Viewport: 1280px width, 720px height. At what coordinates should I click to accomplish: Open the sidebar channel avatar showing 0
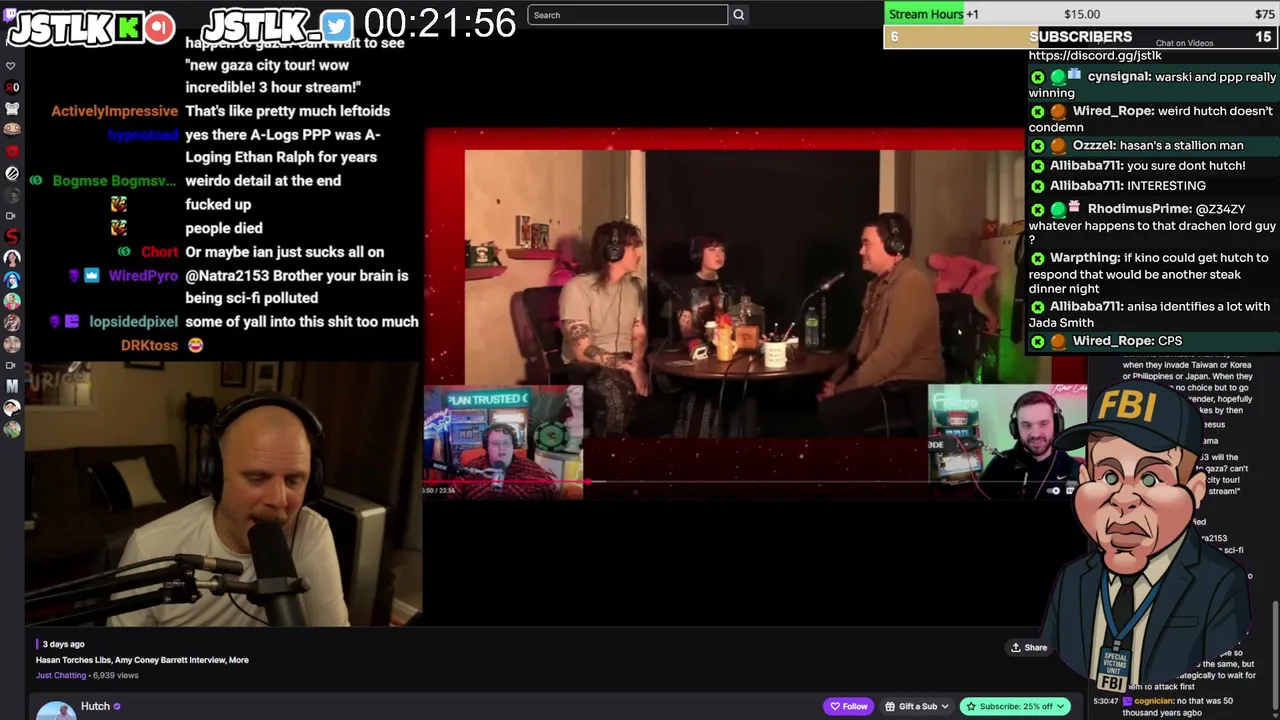pyautogui.click(x=11, y=87)
